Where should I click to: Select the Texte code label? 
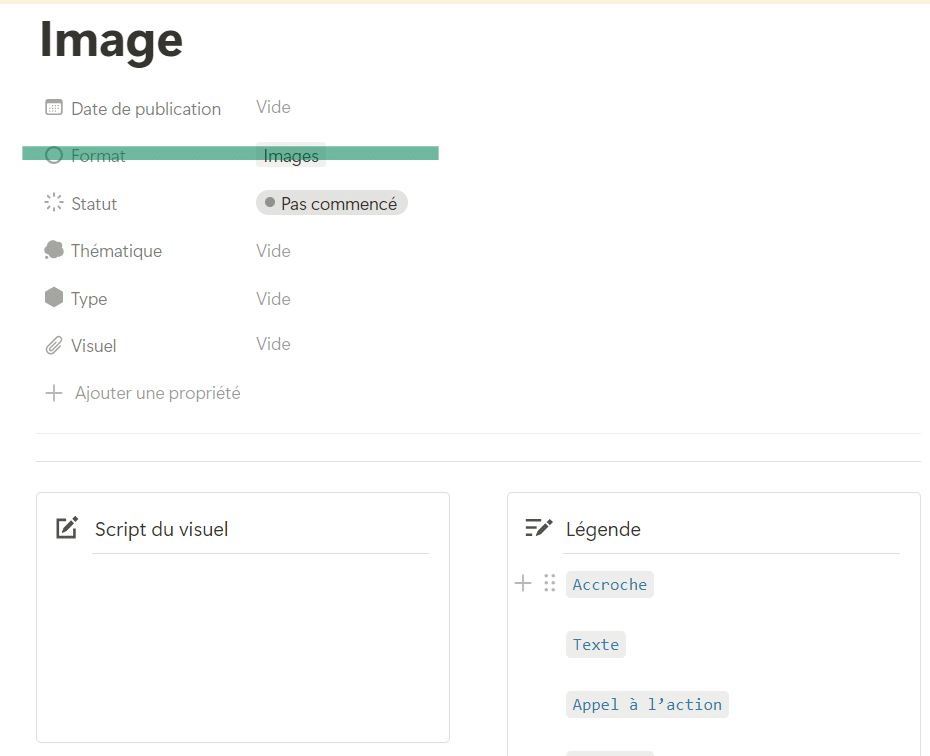click(596, 645)
